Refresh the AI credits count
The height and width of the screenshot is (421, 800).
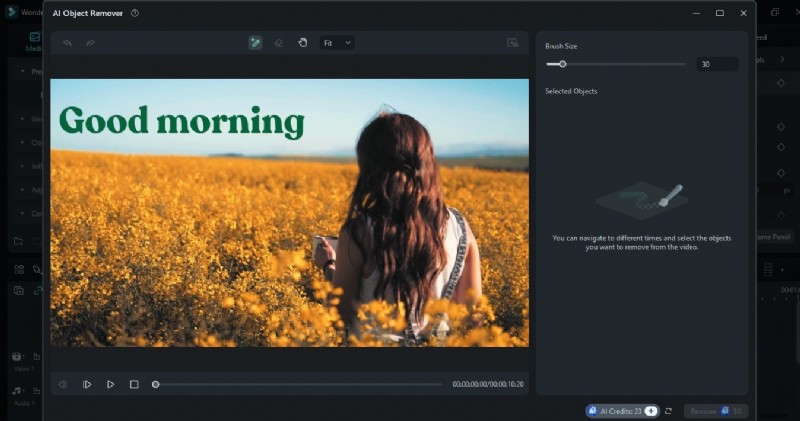(668, 411)
